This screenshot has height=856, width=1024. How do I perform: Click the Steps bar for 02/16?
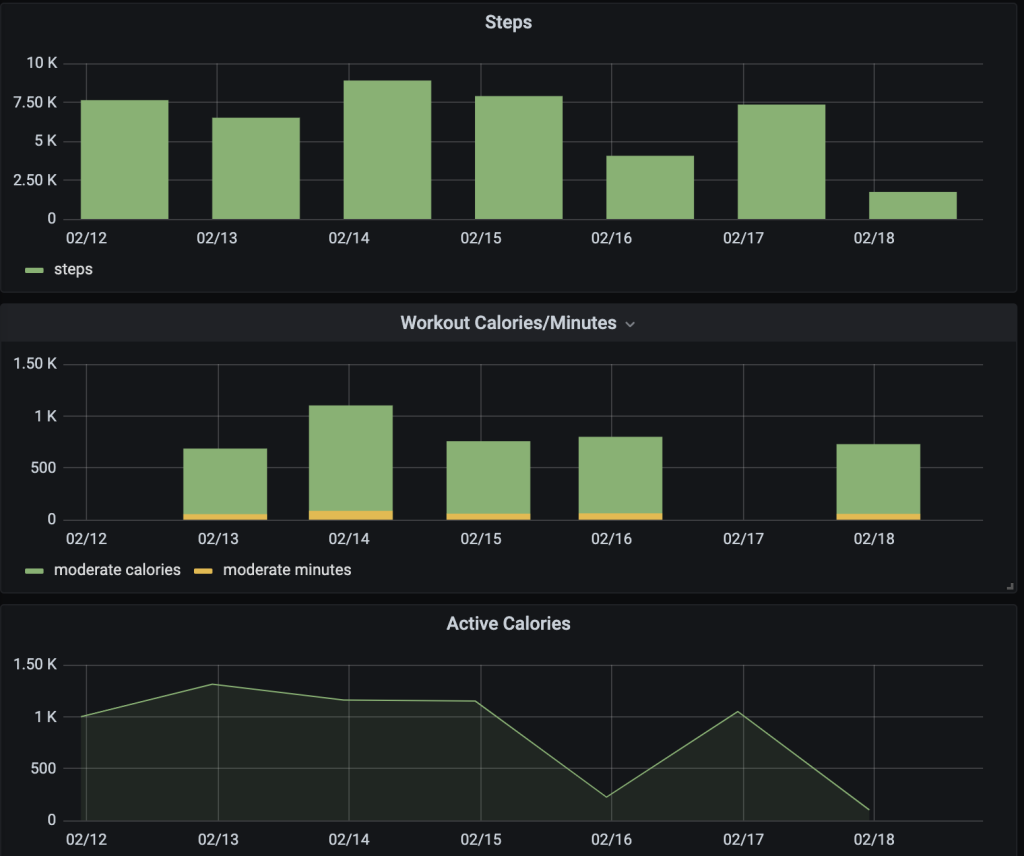point(649,187)
